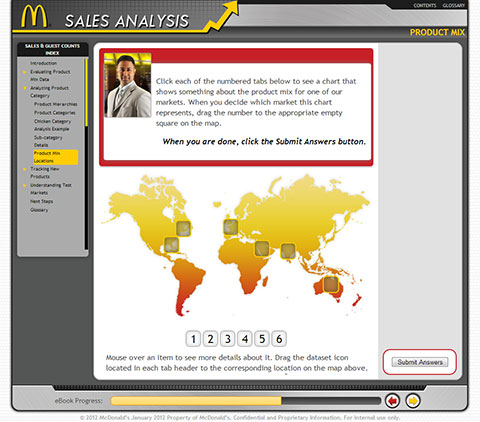Open the Glossary link in header

(x=454, y=5)
